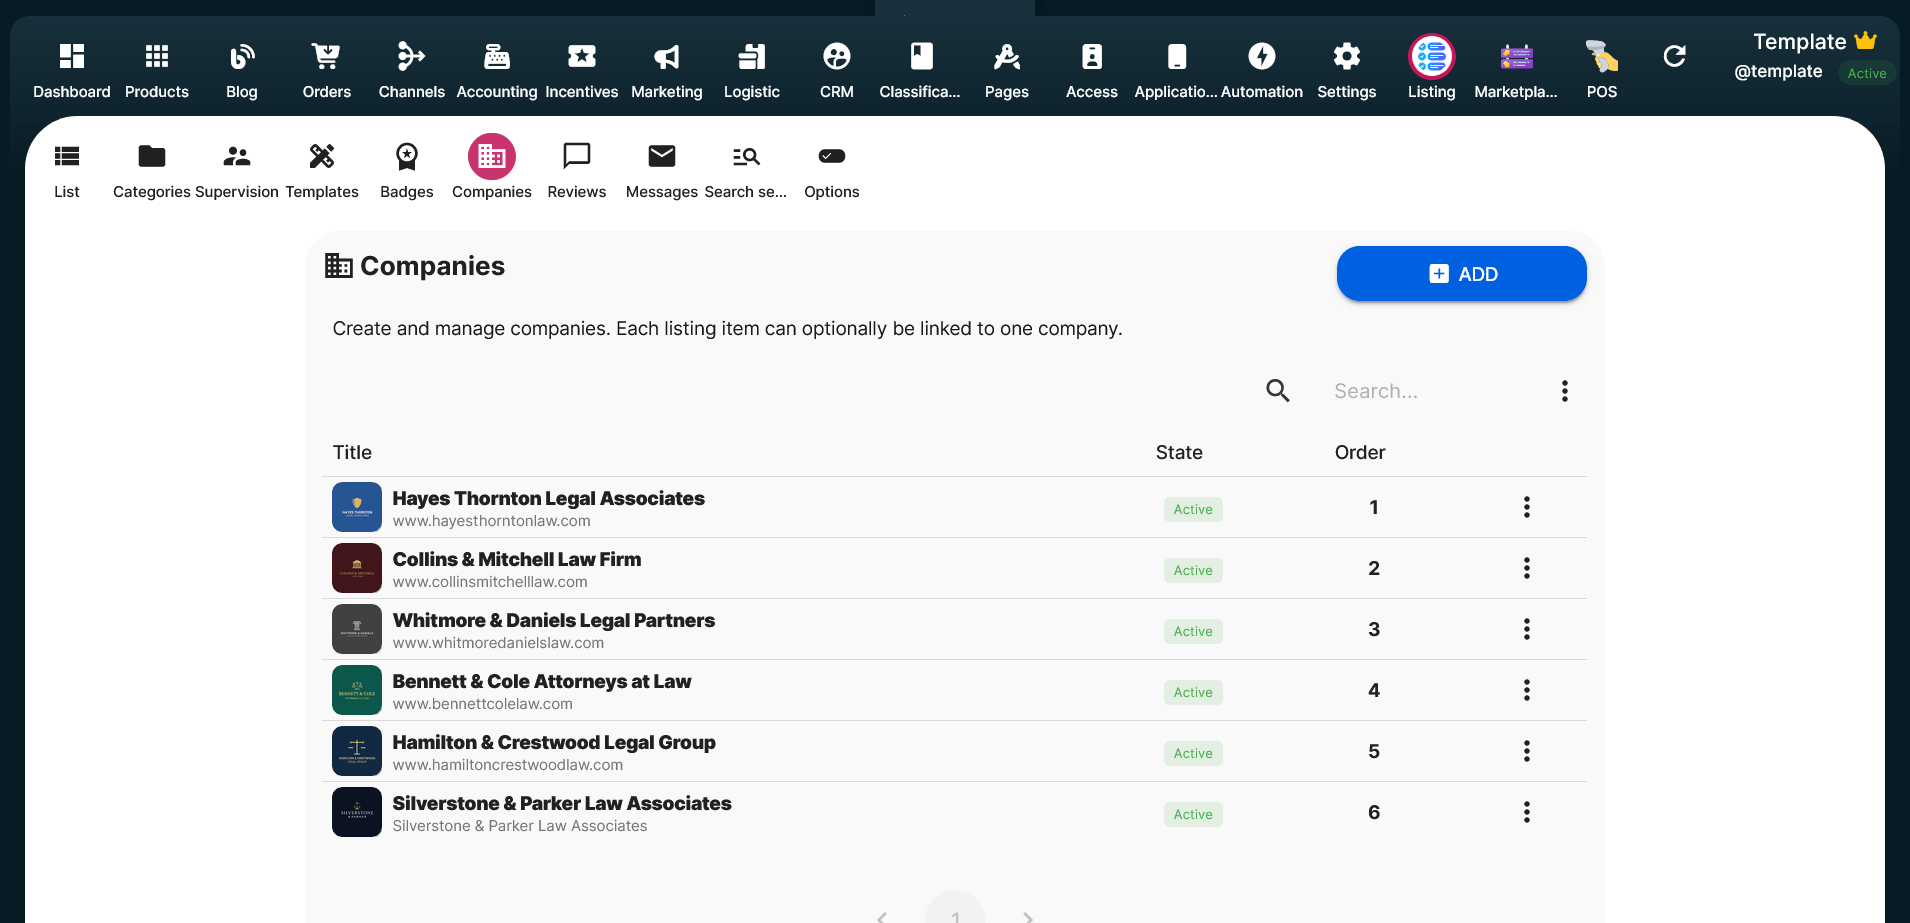
Task: Switch to the Categories tab
Action: [x=152, y=169]
